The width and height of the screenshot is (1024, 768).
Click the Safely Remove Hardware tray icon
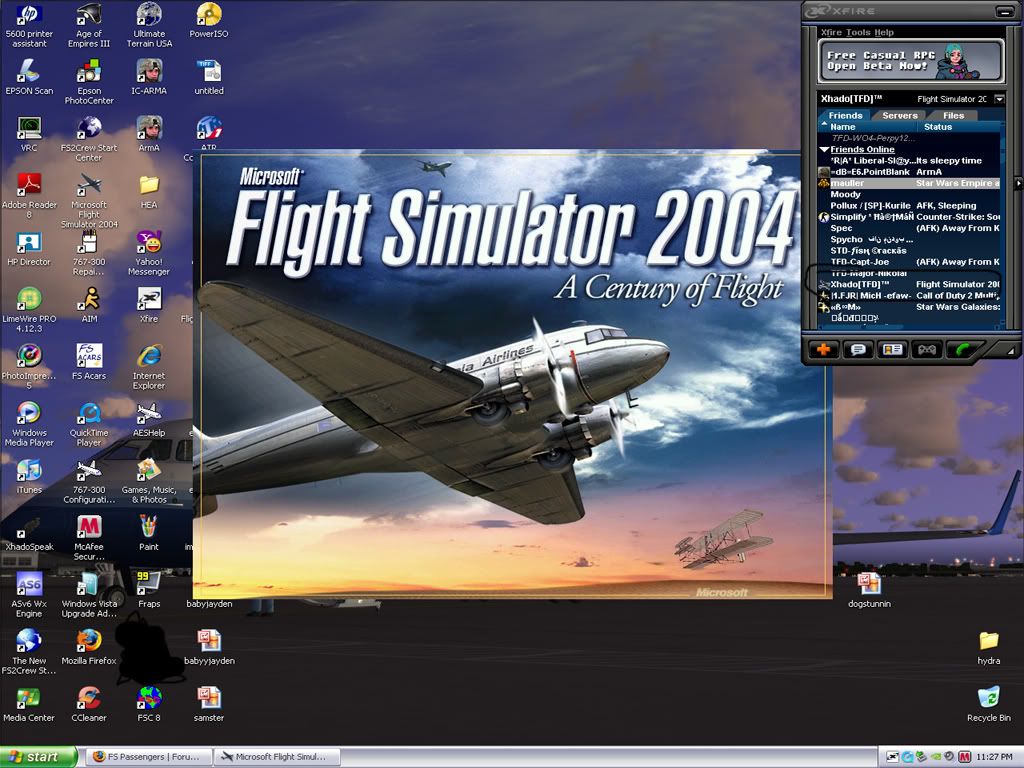921,757
